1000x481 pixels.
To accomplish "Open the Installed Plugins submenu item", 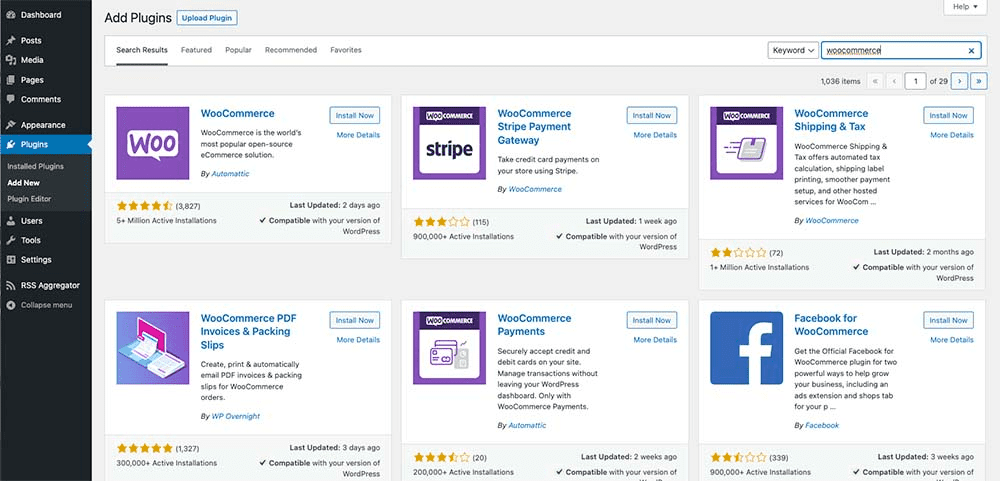I will 36,166.
